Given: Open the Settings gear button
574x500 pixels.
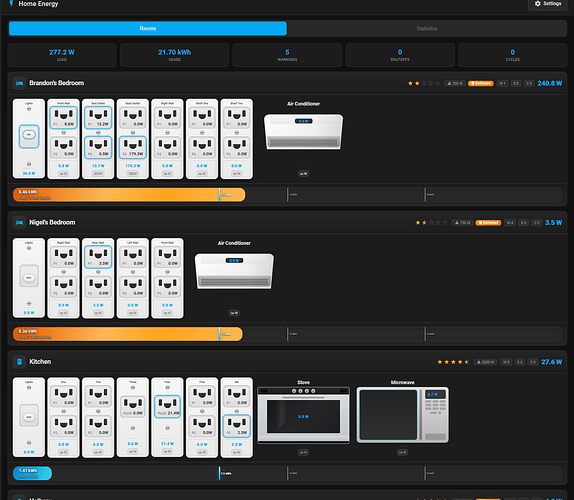Looking at the screenshot, I should coord(548,4).
